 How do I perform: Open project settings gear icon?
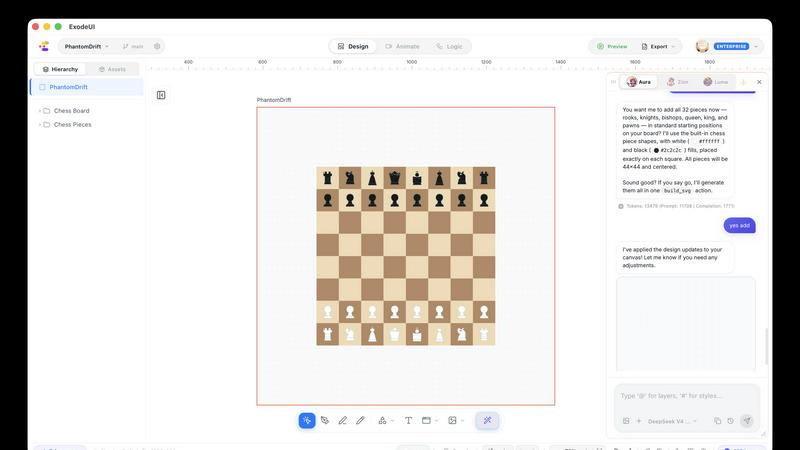pyautogui.click(x=157, y=46)
